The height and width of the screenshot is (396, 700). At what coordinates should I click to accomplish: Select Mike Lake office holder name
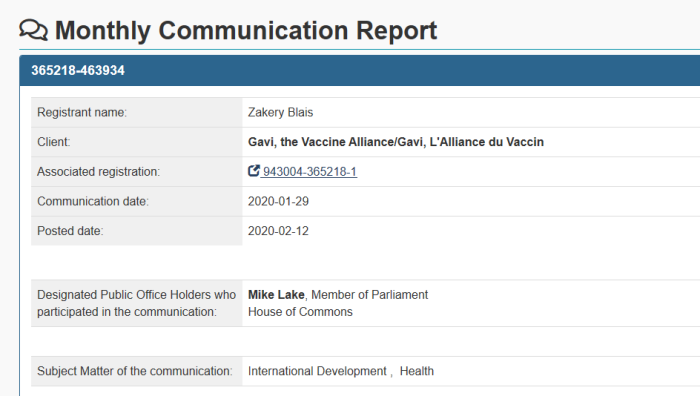tap(276, 295)
